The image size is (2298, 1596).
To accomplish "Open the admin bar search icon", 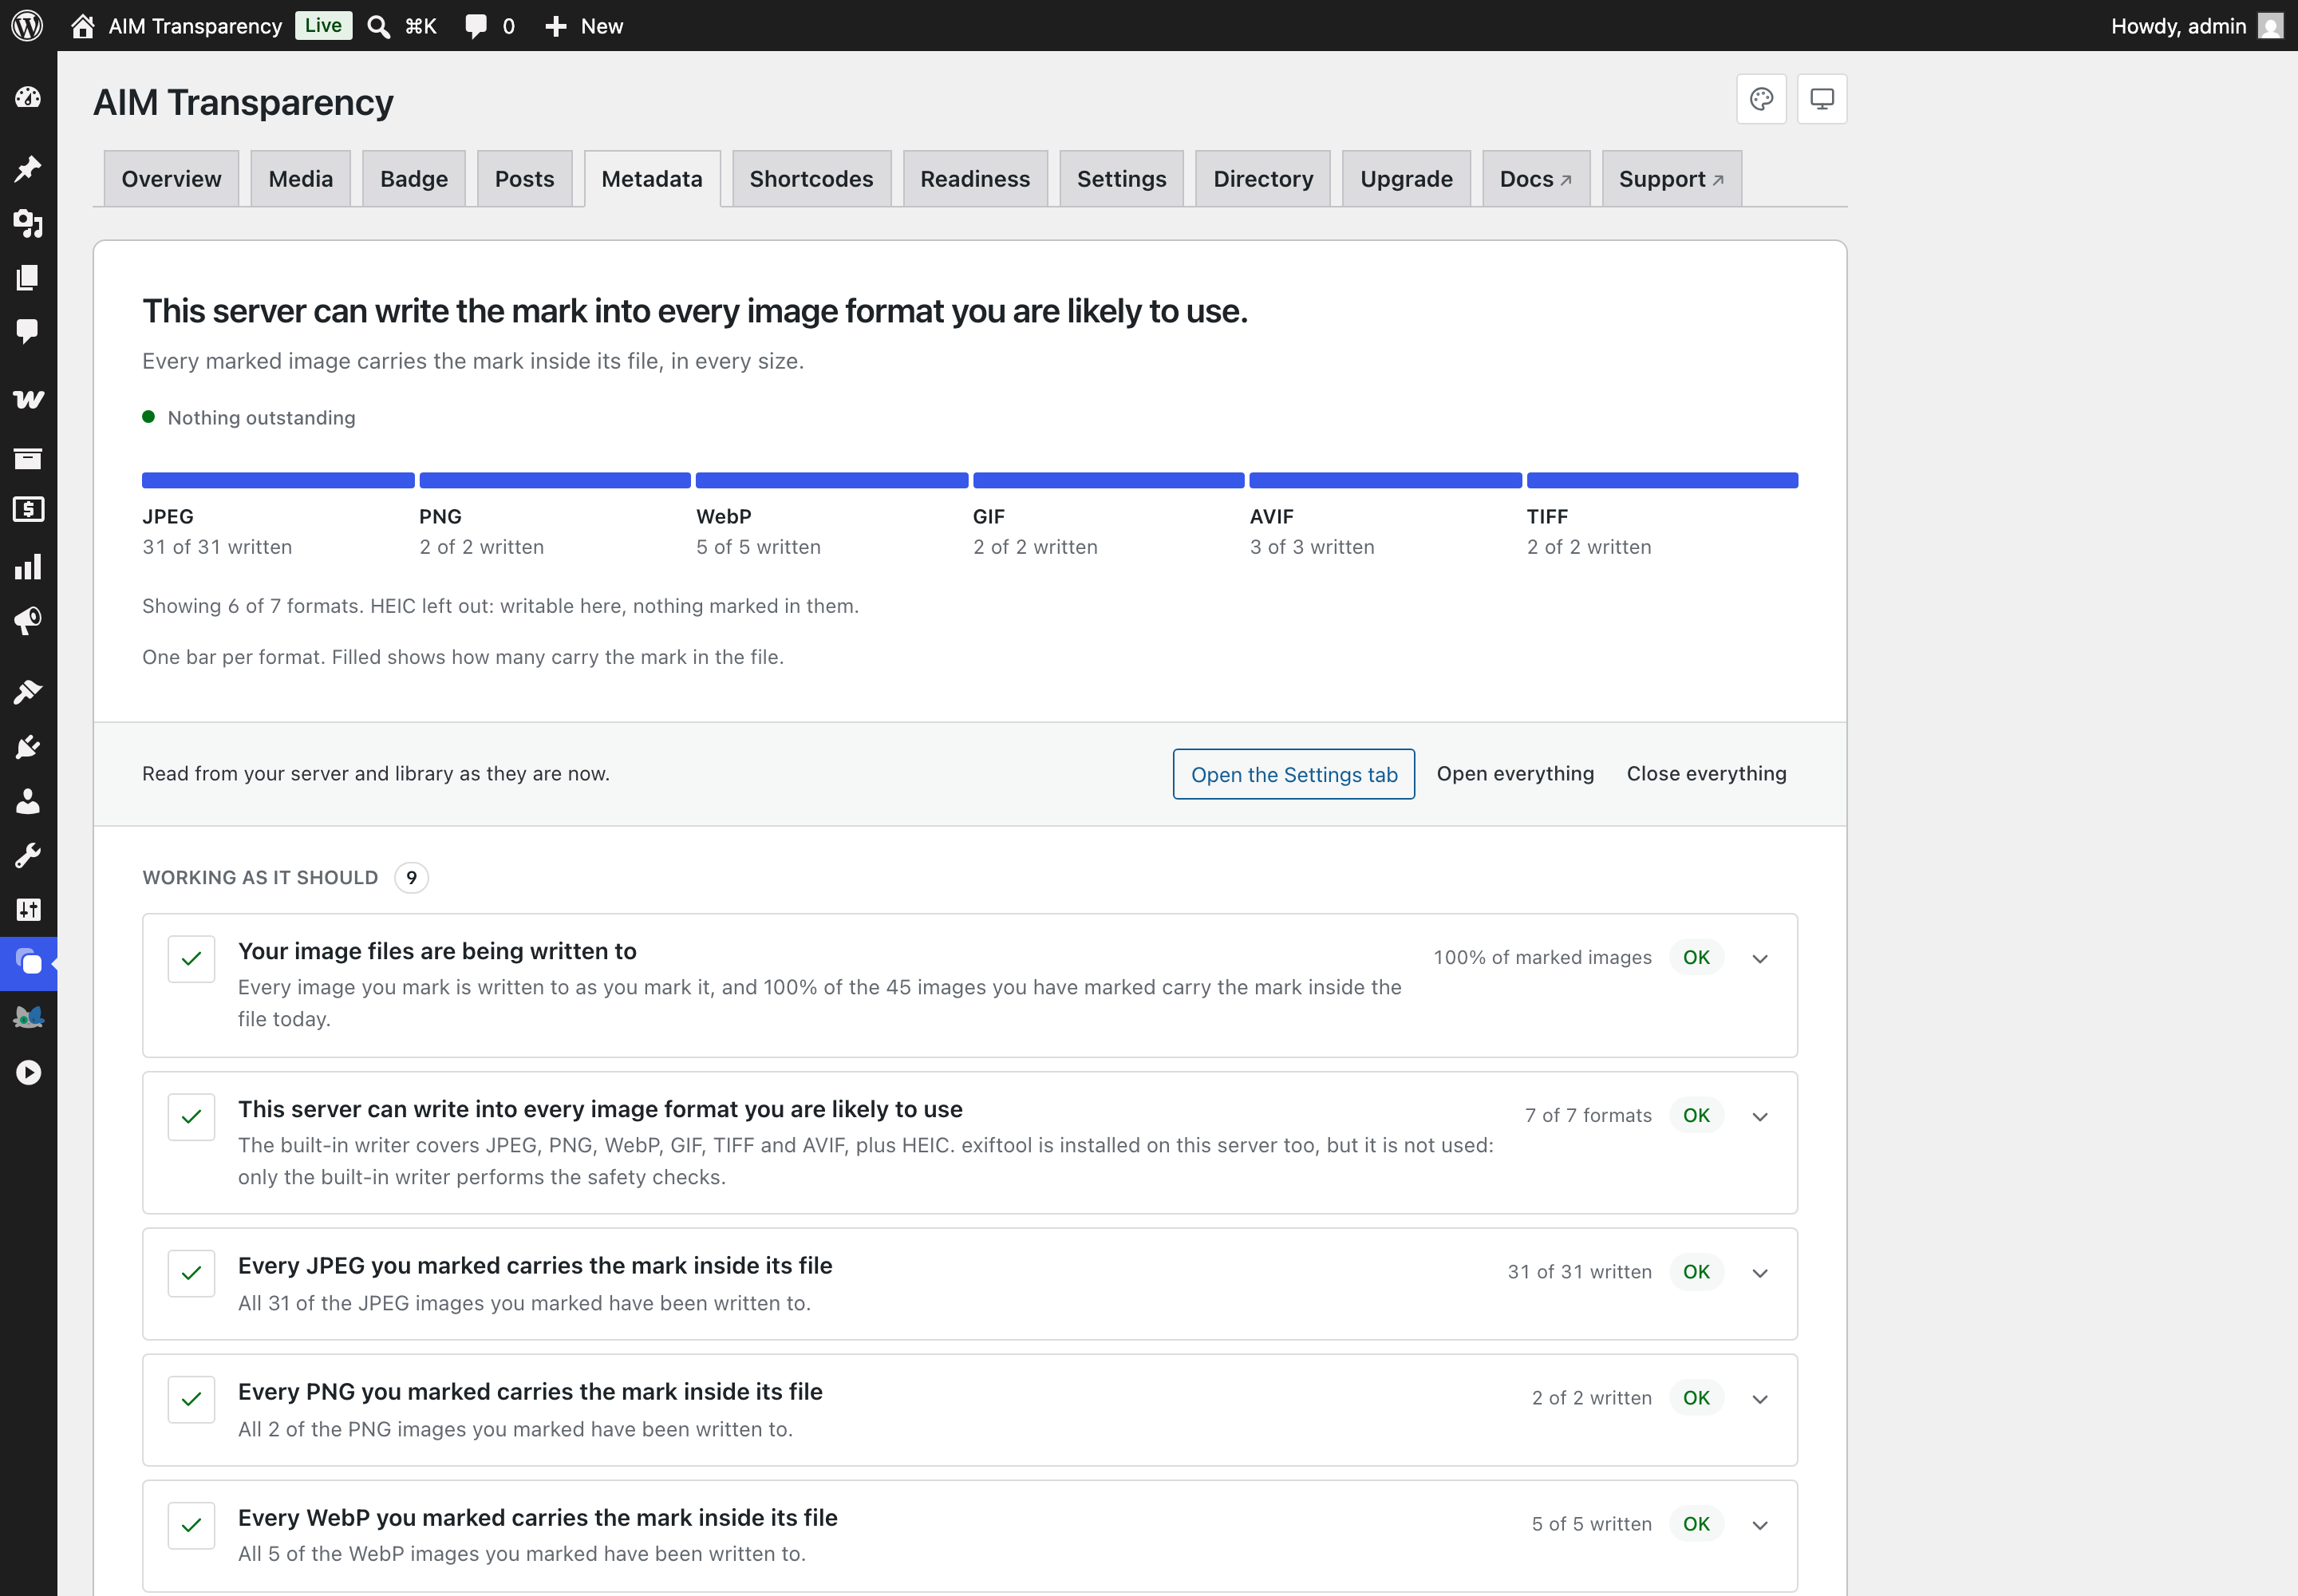I will [378, 26].
